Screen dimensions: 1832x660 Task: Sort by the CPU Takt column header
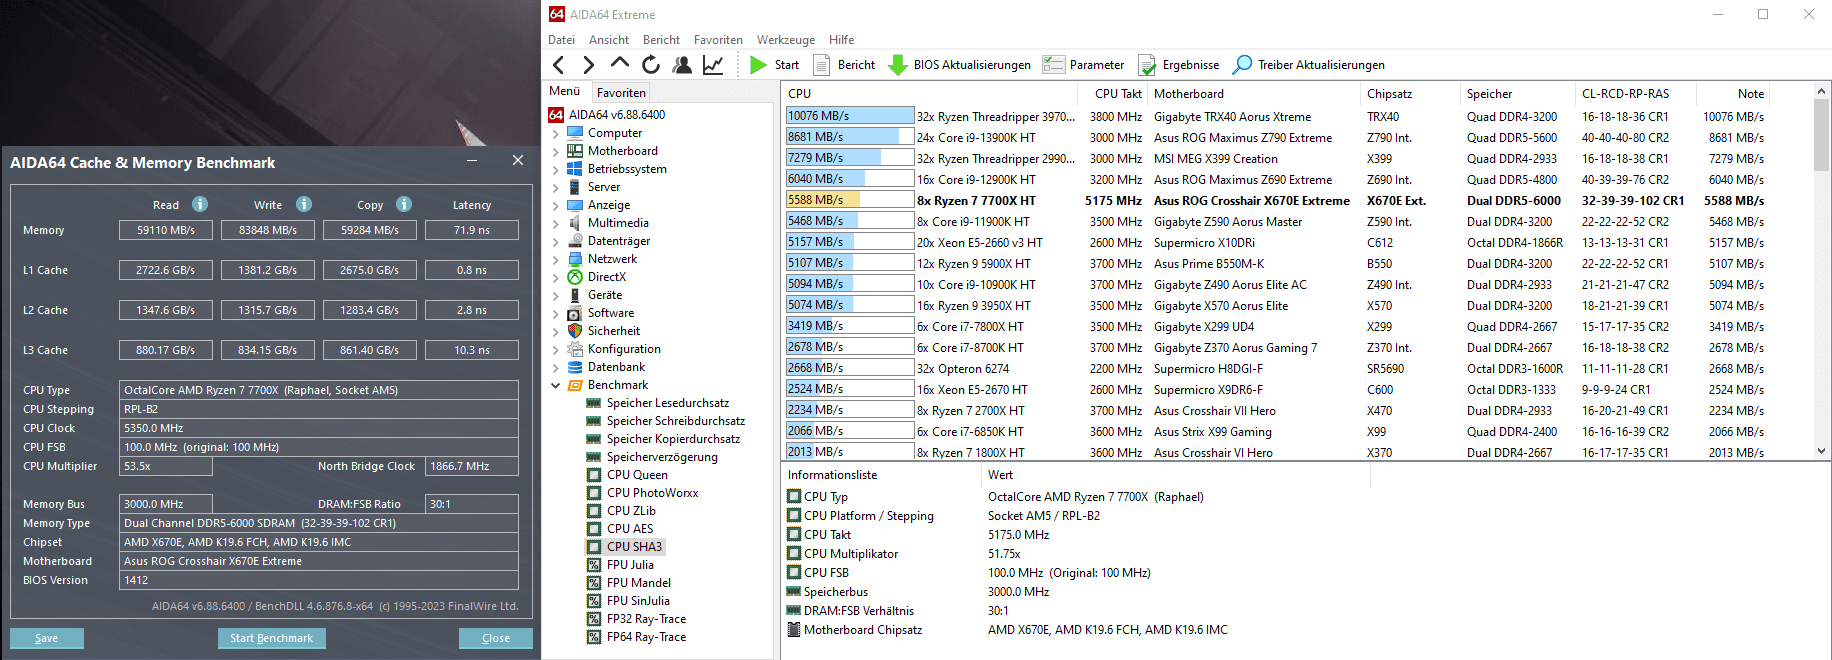pos(1113,94)
